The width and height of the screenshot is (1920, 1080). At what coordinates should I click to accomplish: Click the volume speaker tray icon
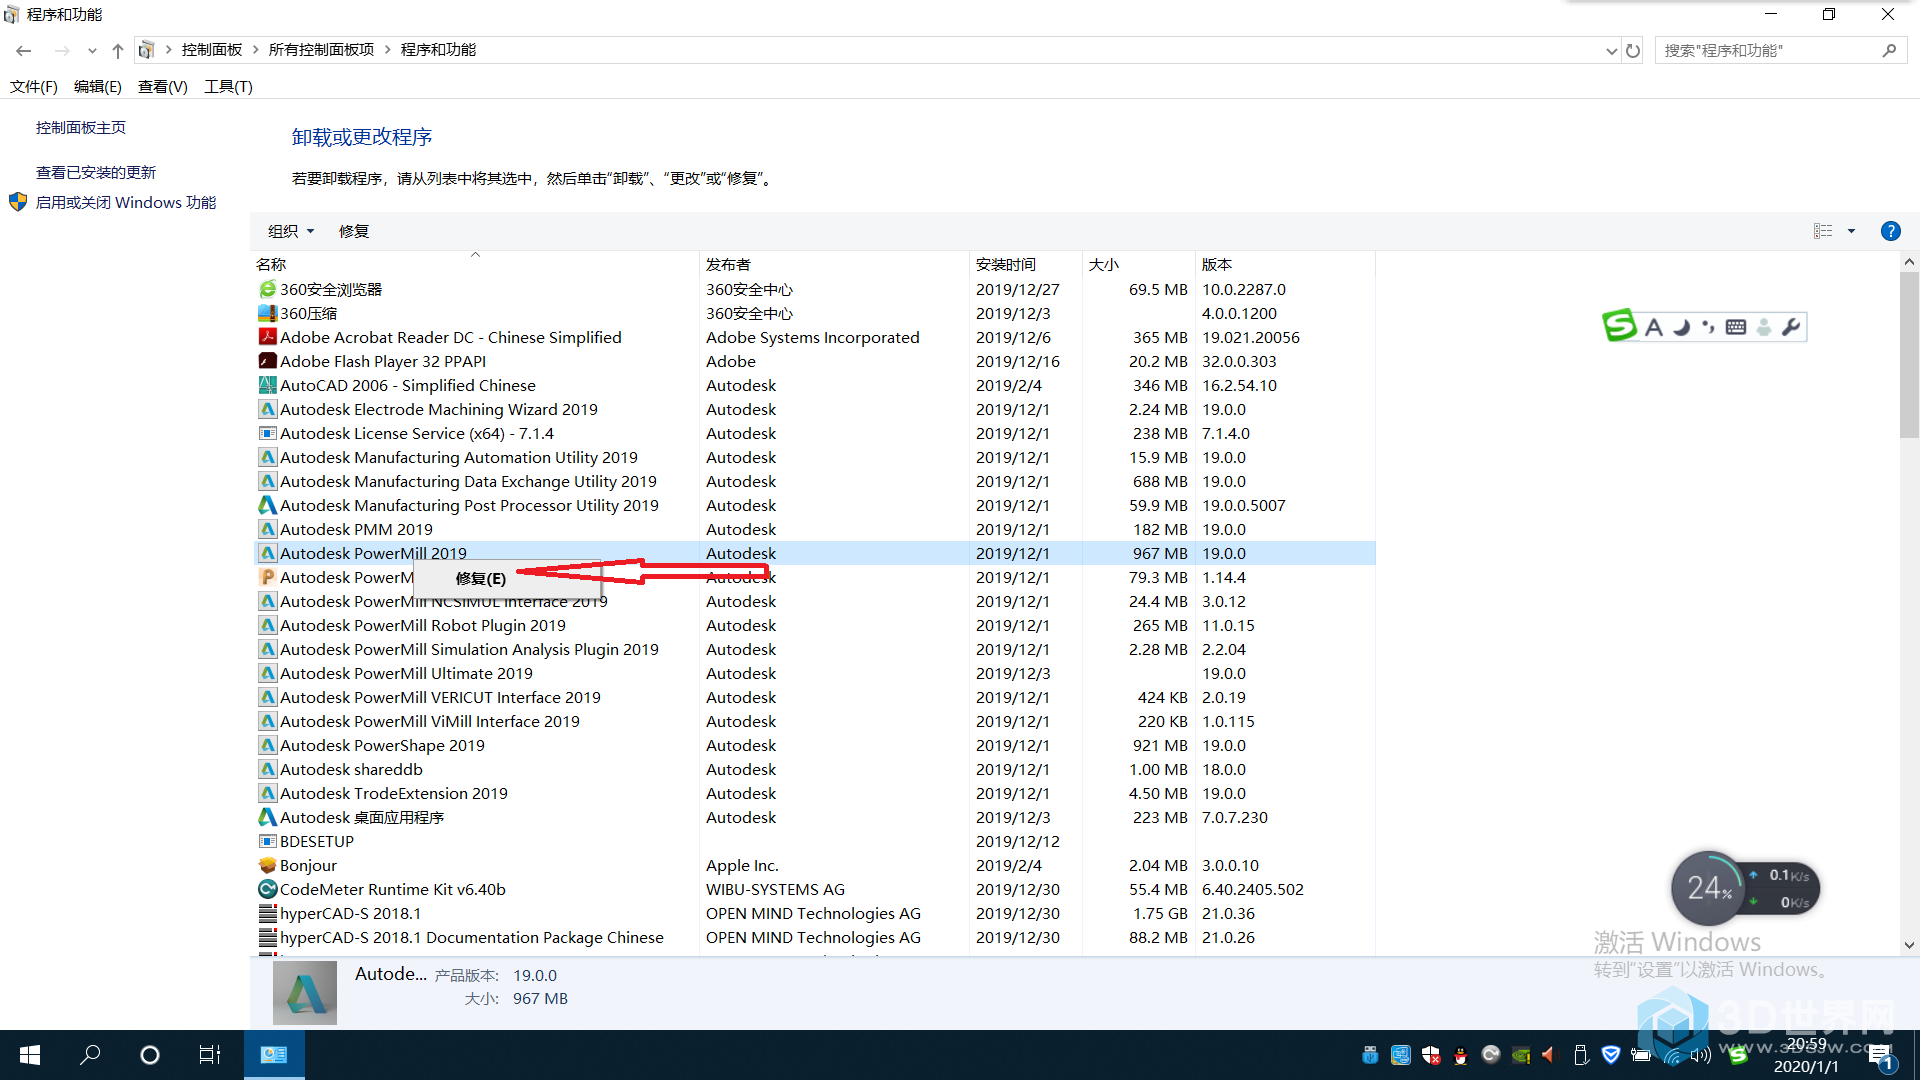pos(1700,1055)
